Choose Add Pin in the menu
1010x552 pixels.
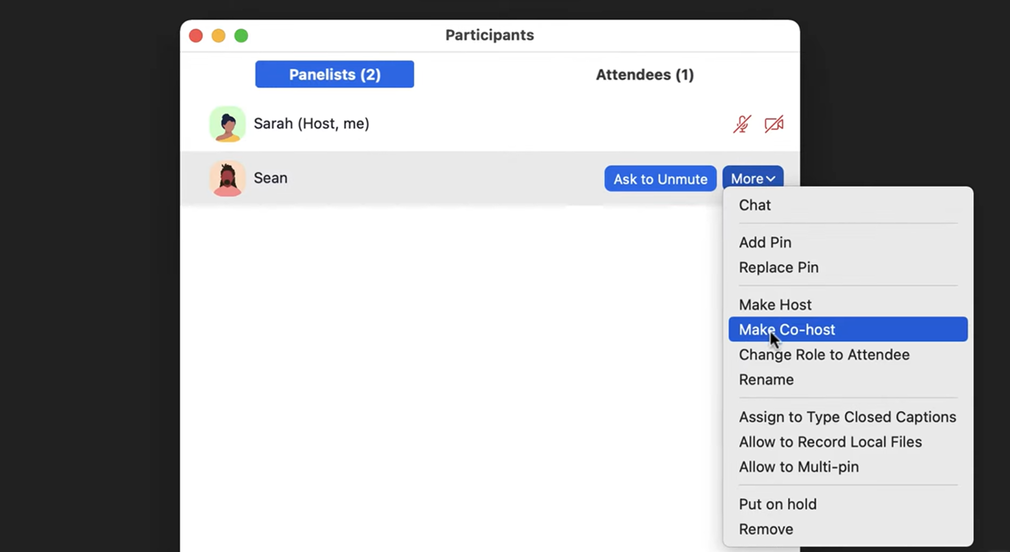coord(765,242)
